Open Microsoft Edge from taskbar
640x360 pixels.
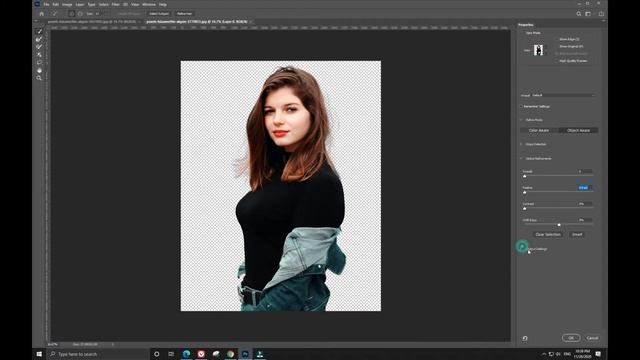pos(187,354)
